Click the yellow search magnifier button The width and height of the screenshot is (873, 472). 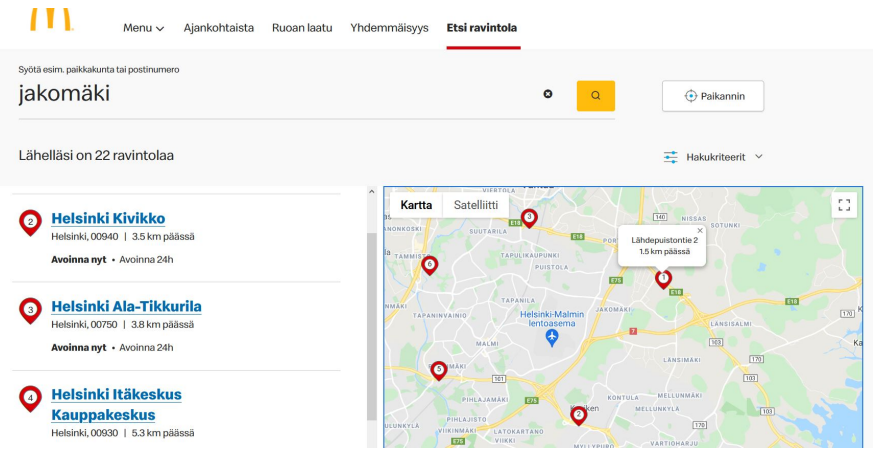(x=596, y=96)
